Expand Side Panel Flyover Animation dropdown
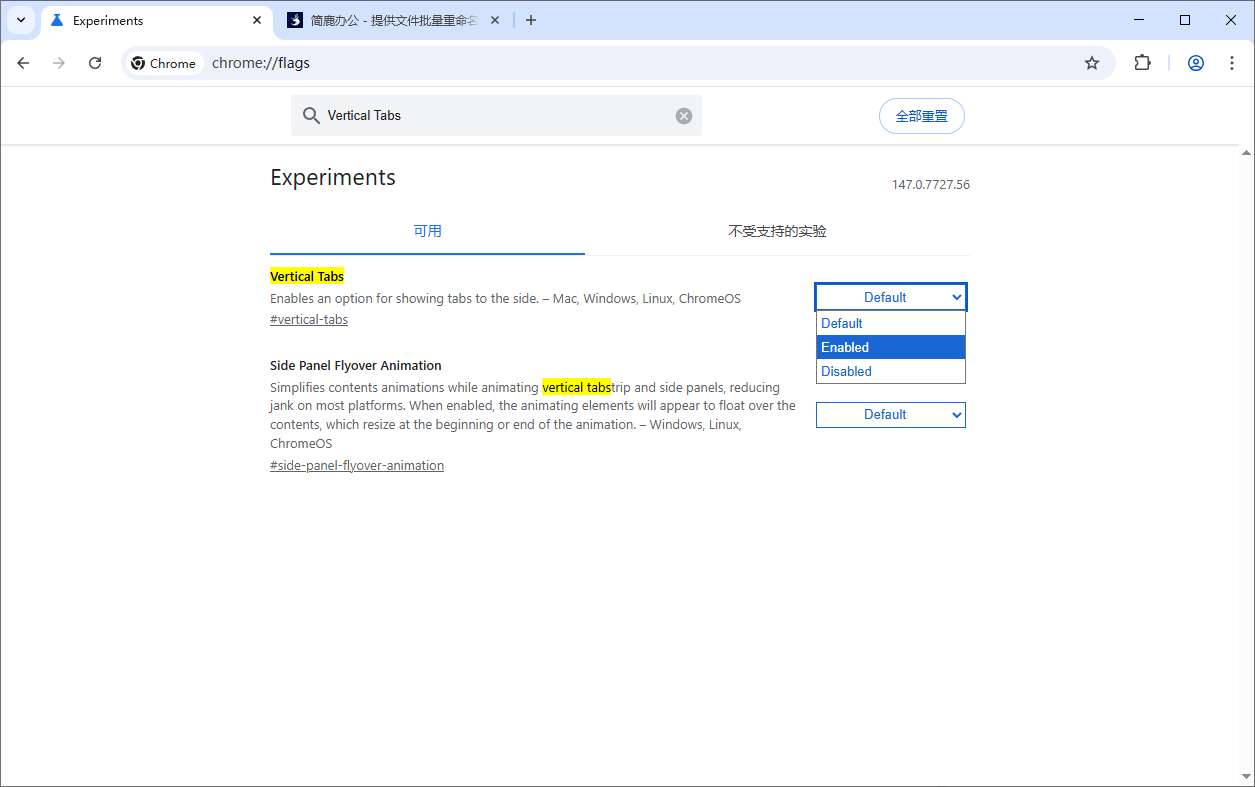The width and height of the screenshot is (1255, 787). 890,414
